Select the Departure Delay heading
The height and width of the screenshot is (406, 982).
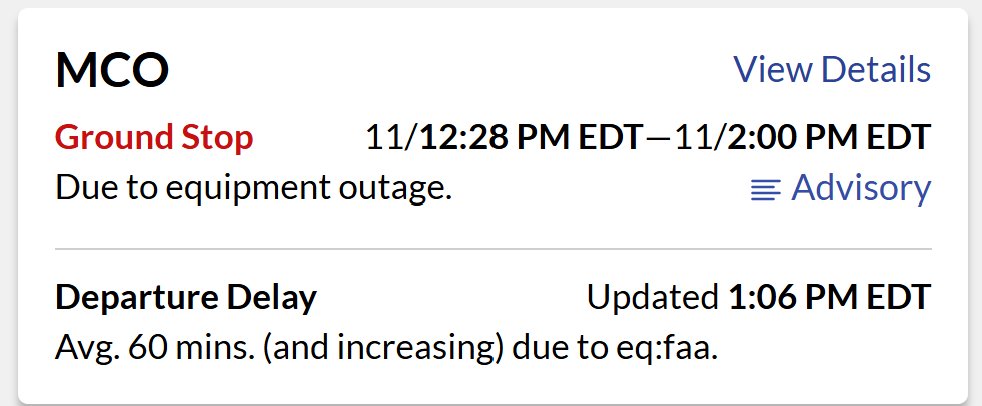[x=186, y=297]
